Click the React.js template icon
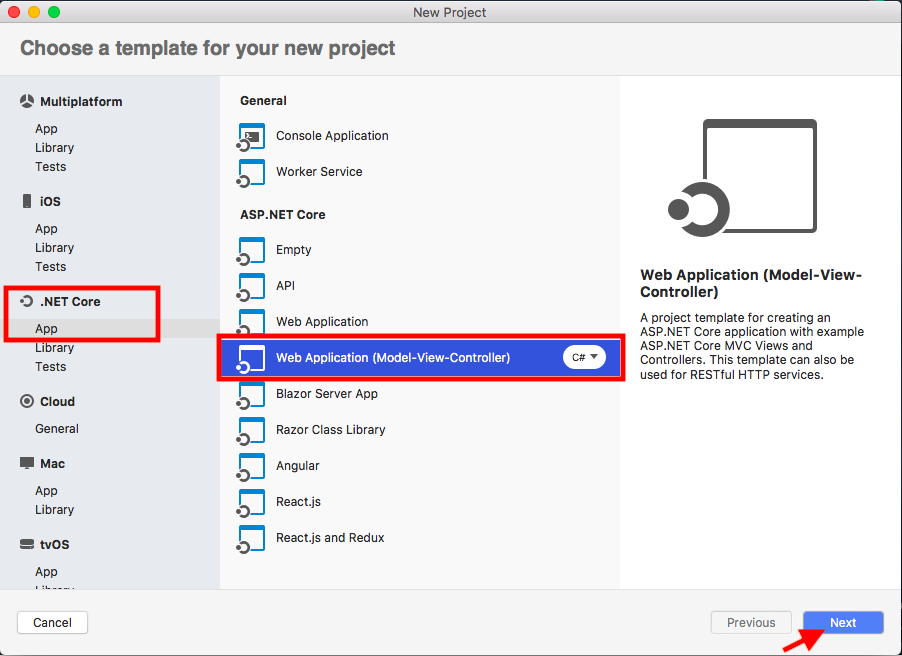This screenshot has width=902, height=656. [x=251, y=503]
